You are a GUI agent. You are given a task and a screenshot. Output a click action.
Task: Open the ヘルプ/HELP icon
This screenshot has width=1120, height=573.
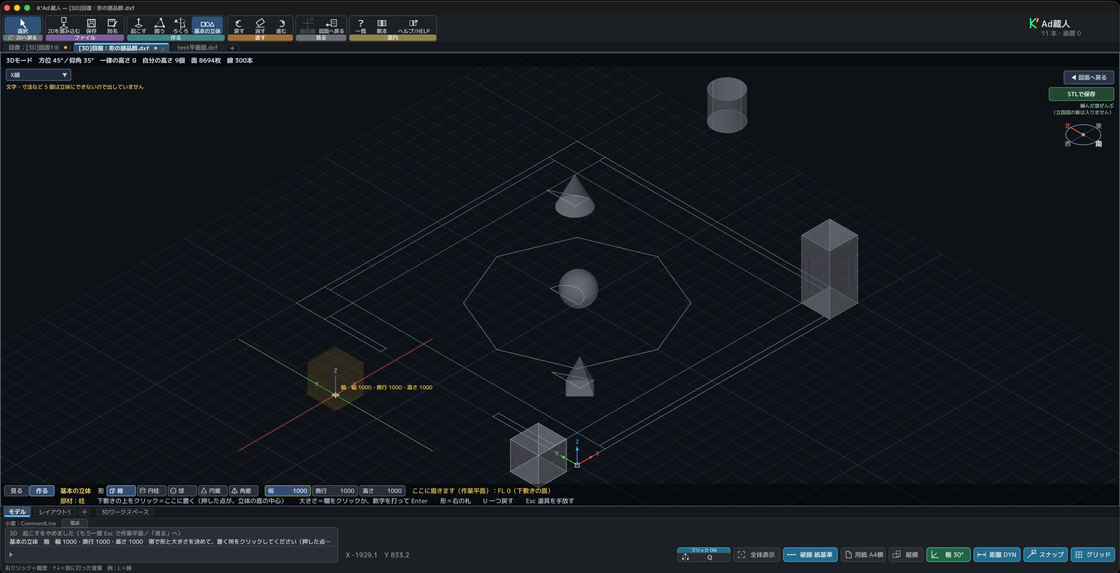(414, 26)
